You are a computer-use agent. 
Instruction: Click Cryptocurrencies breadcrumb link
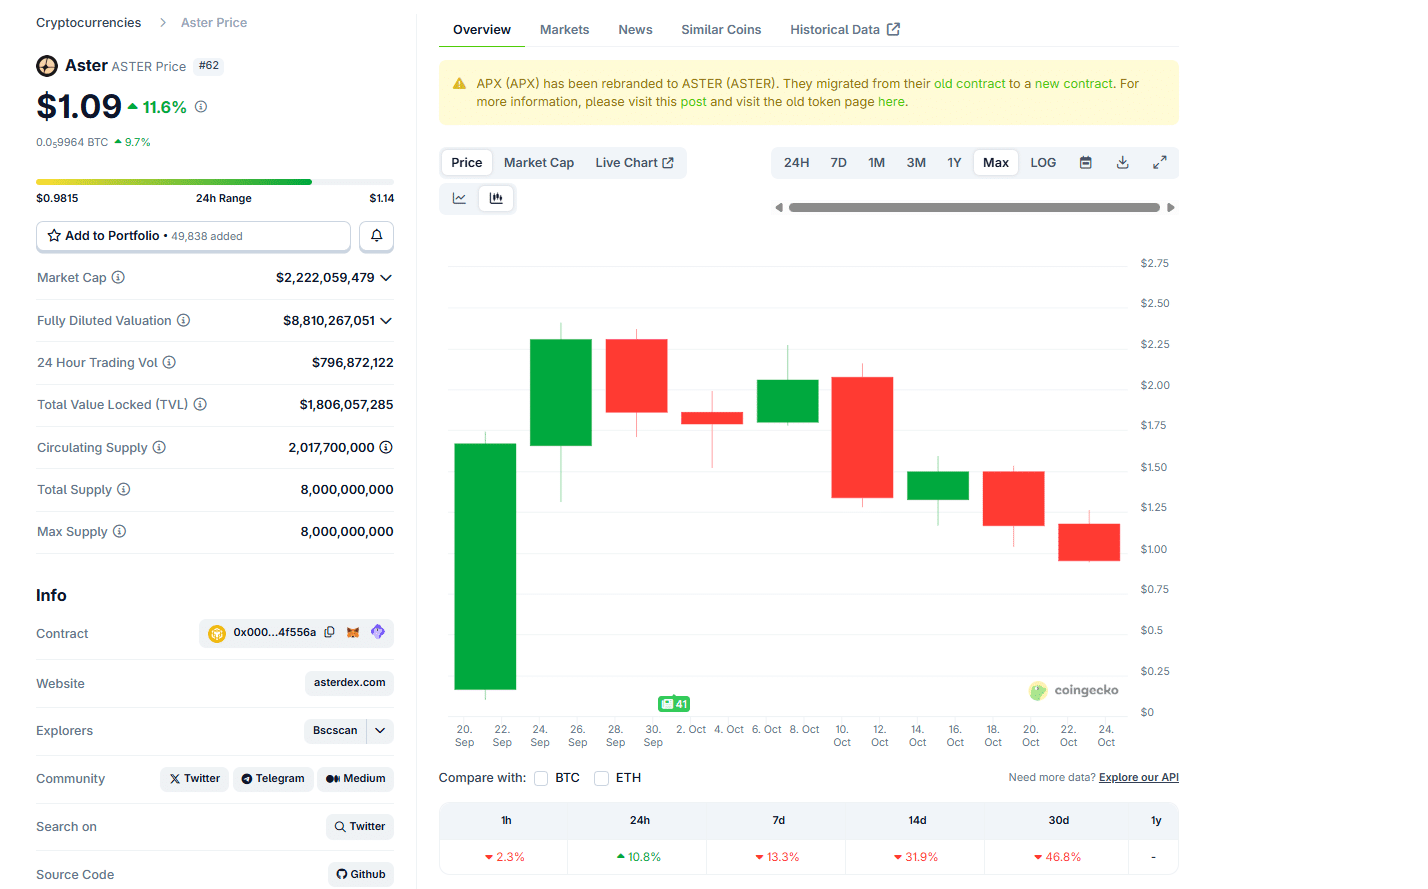pos(88,22)
